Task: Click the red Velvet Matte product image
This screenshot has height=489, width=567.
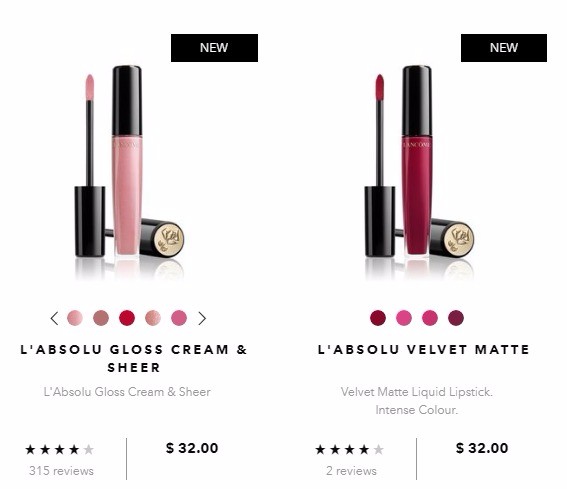Action: tap(419, 170)
